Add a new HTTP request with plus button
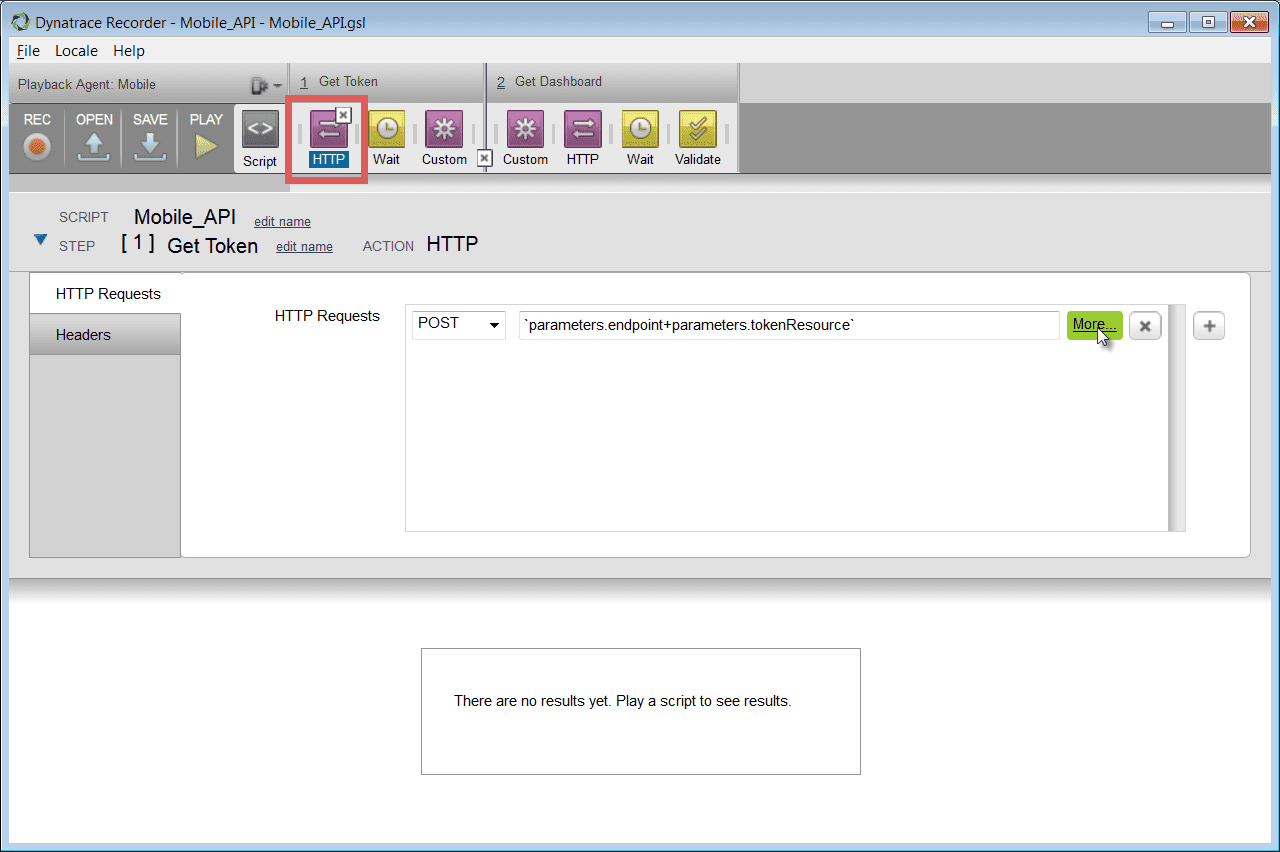This screenshot has width=1280, height=852. tap(1209, 326)
